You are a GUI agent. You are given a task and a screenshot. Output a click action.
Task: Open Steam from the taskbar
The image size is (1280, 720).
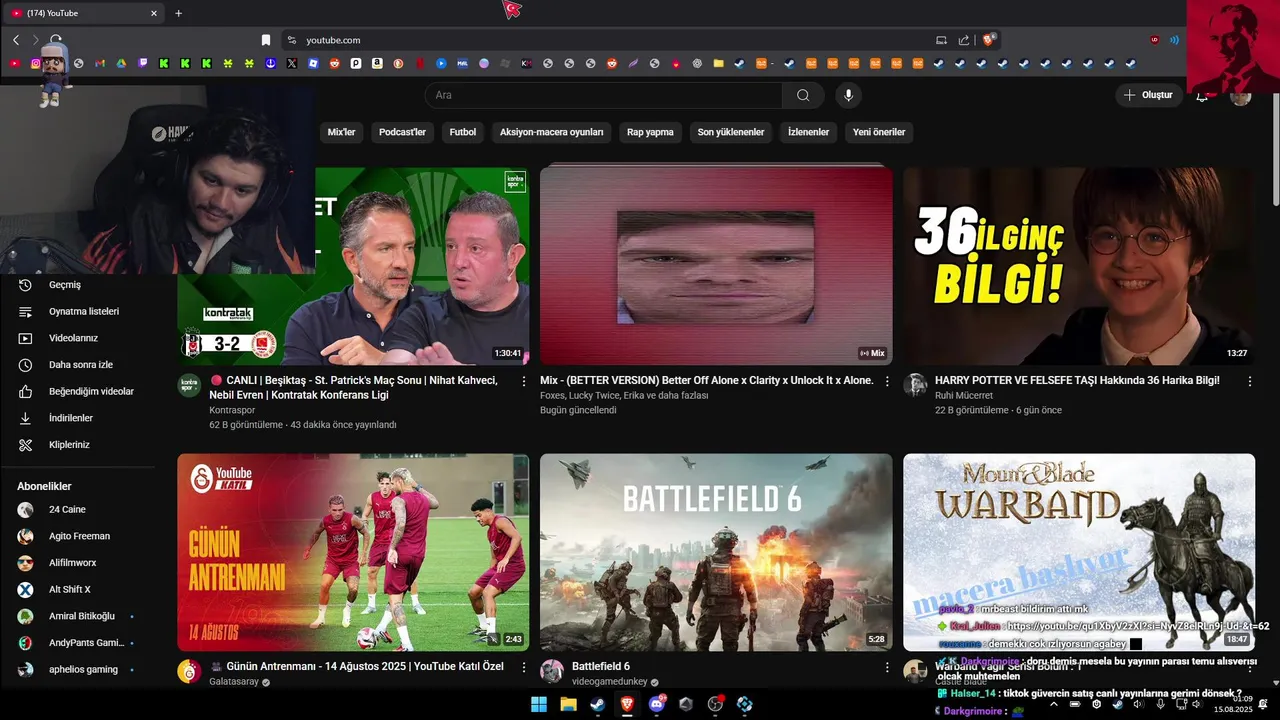click(597, 704)
